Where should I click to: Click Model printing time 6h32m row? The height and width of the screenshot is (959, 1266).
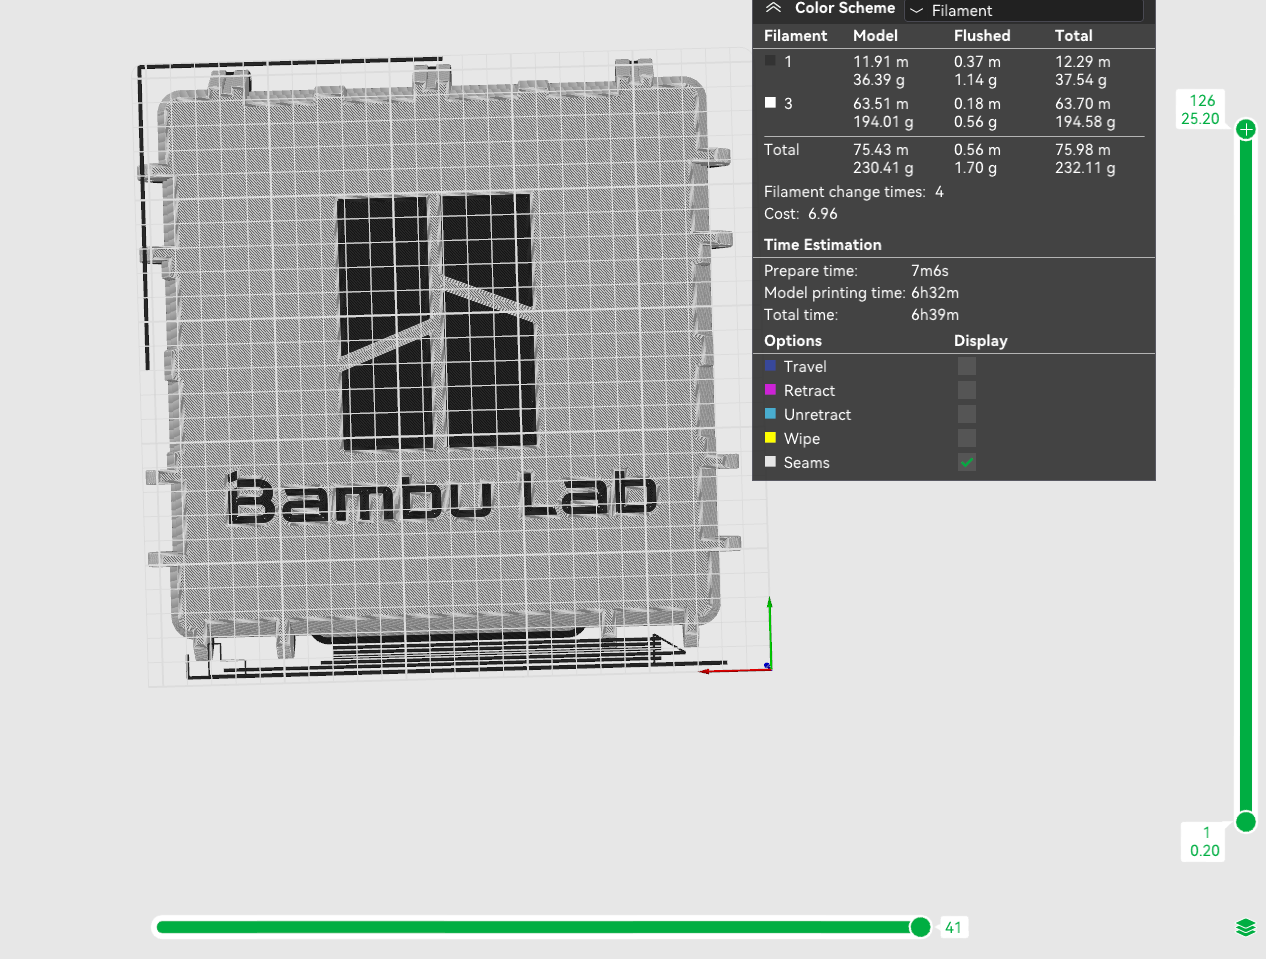point(861,292)
